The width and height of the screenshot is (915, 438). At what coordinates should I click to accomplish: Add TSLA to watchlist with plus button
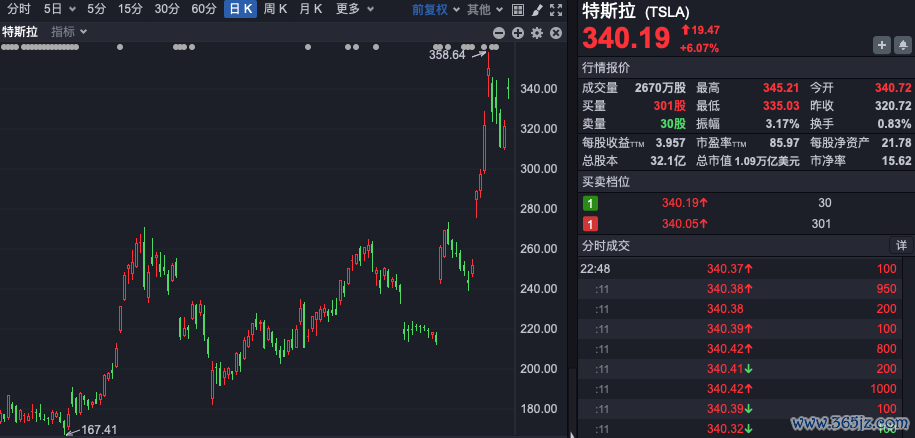click(881, 45)
